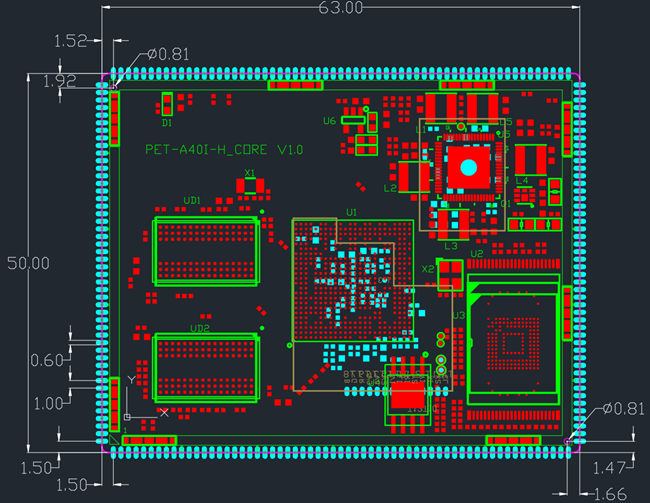Select the L3 inductor label
The image size is (650, 503).
coord(451,246)
